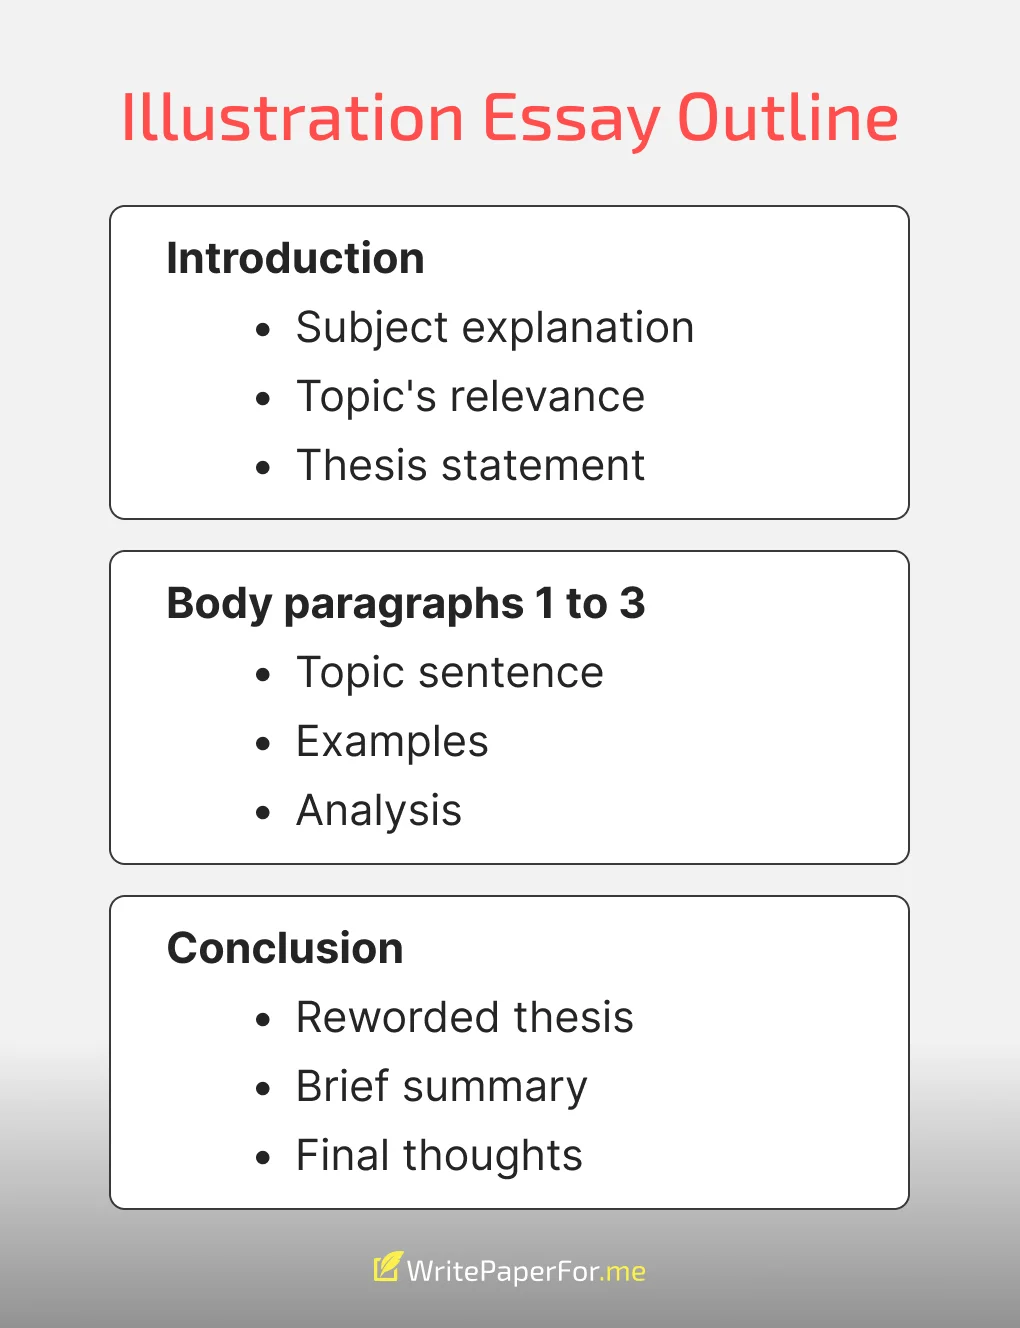
Task: Open the WritePaperFor.me link text
Action: (x=526, y=1271)
